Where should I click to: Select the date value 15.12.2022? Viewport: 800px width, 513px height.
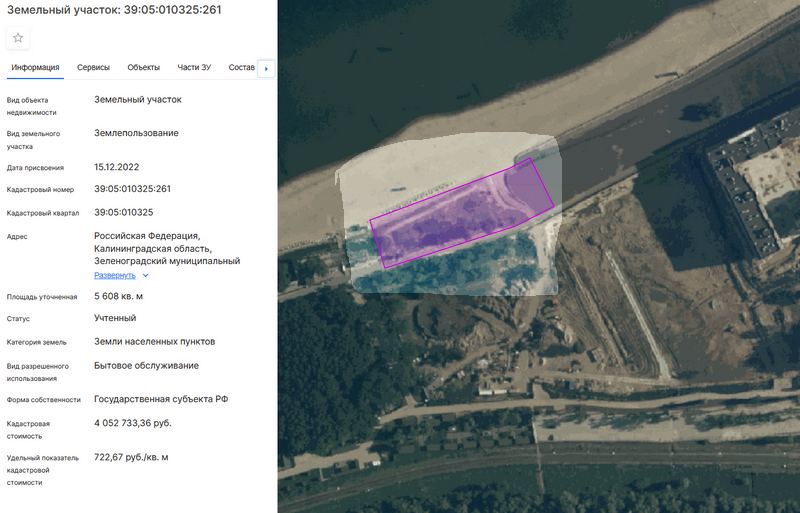tap(116, 167)
